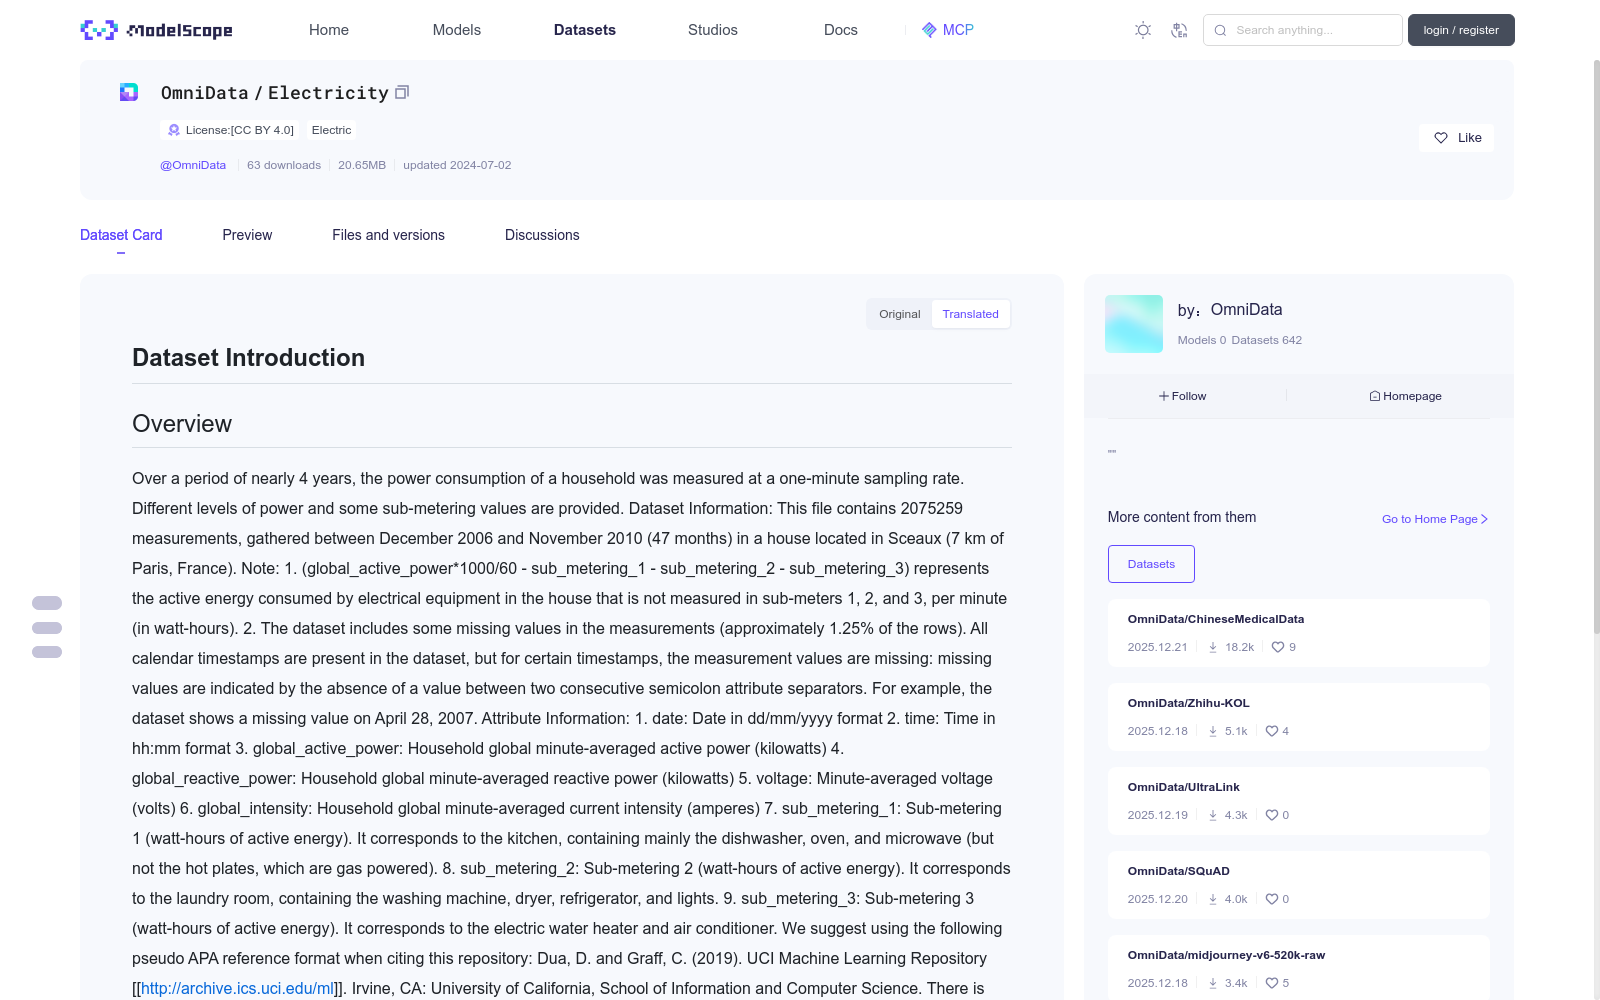Image resolution: width=1600 pixels, height=1000 pixels.
Task: Click the download icon on ChineseMedicalData card
Action: (x=1213, y=647)
